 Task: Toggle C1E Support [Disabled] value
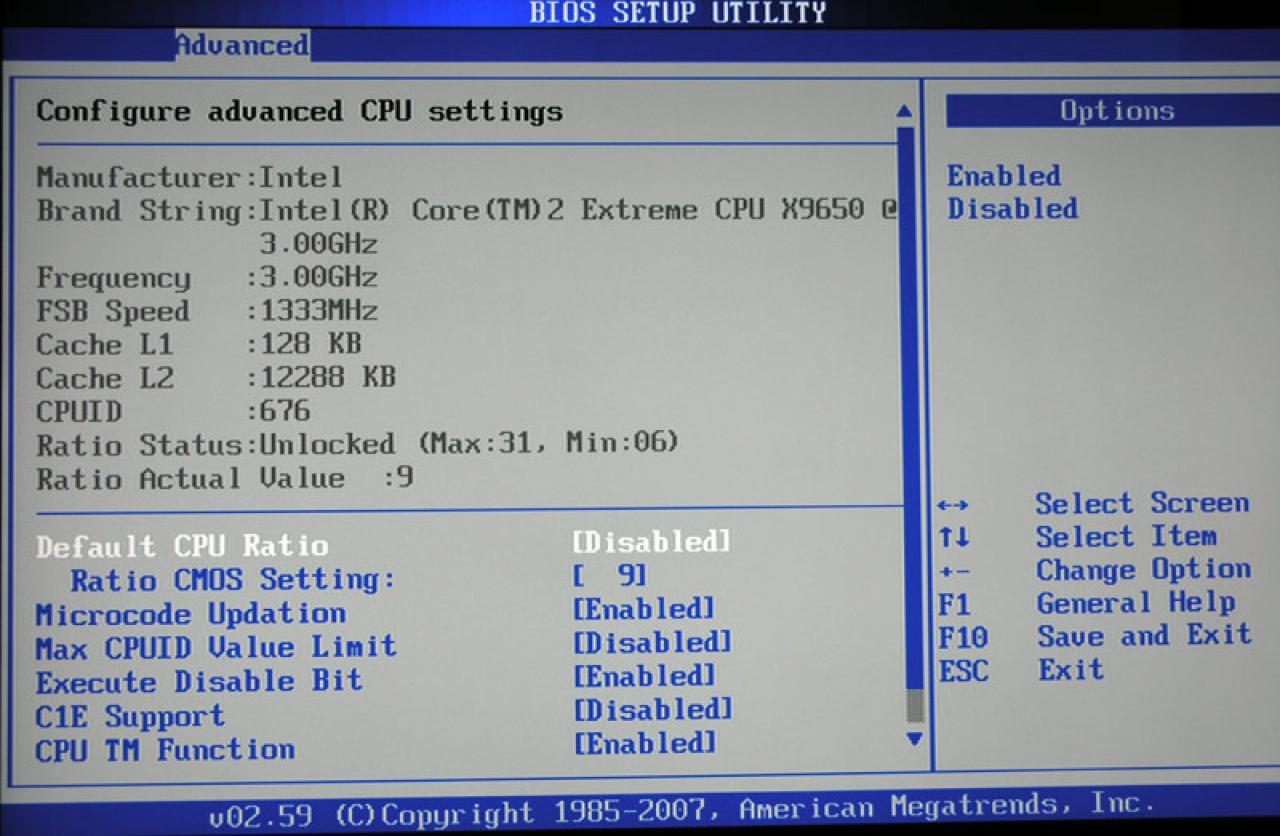[x=652, y=710]
